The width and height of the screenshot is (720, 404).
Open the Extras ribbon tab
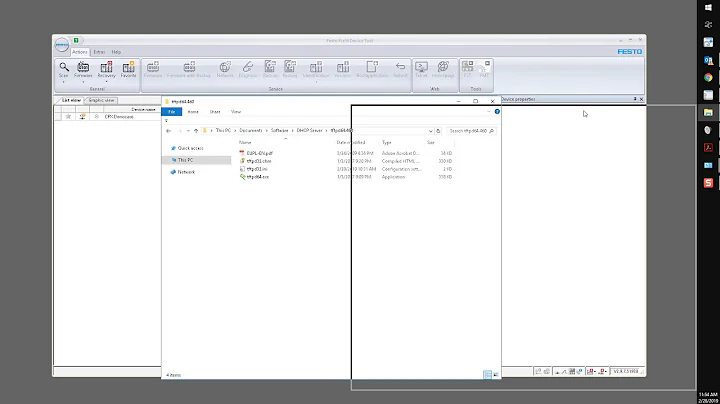pos(99,52)
